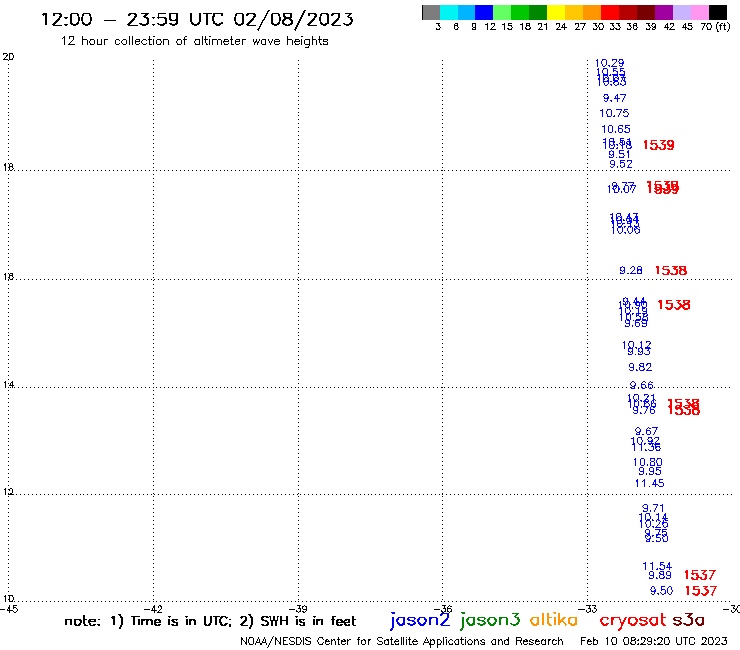Image resolution: width=740 pixels, height=650 pixels.
Task: Click the wave height reading 9.52
Action: tap(621, 164)
